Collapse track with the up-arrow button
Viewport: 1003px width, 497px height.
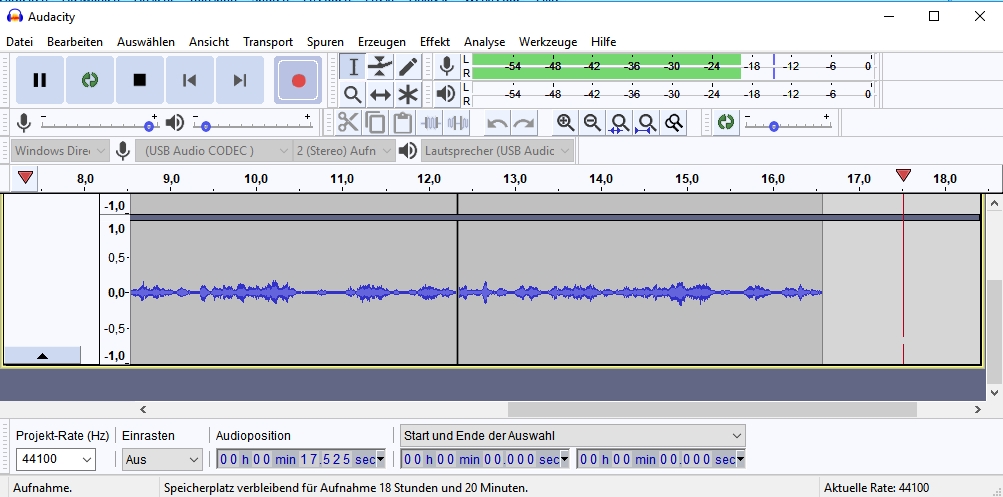click(42, 355)
